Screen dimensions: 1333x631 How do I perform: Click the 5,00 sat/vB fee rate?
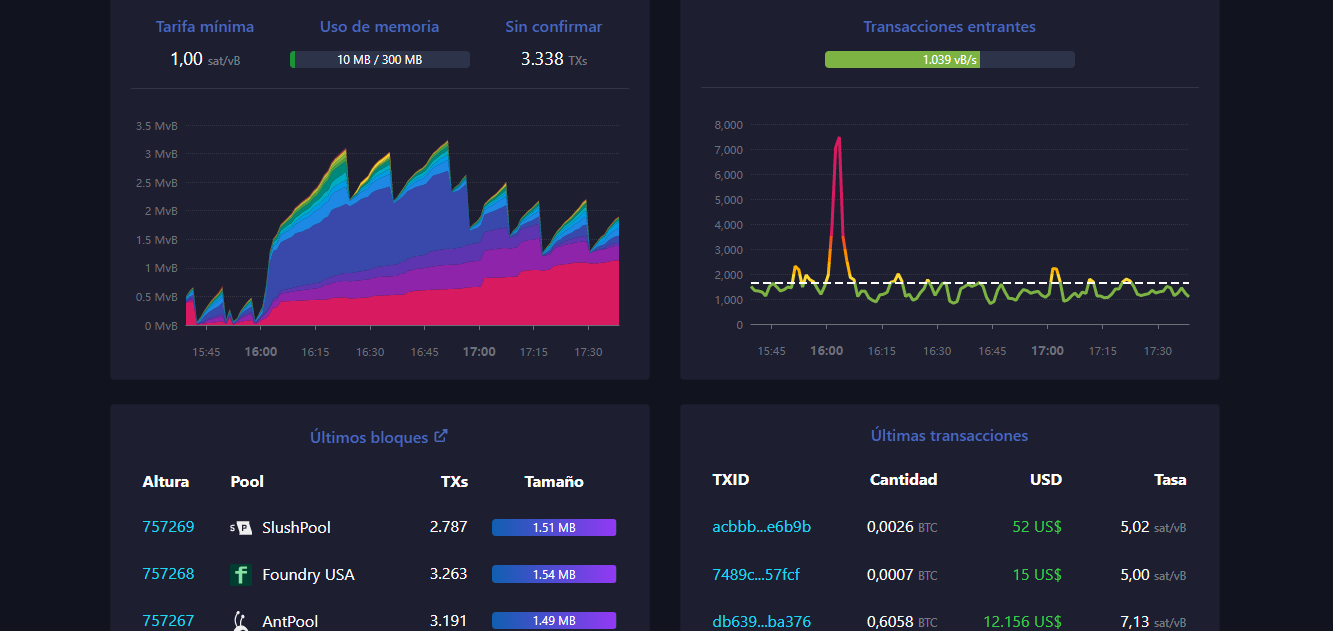[1153, 574]
